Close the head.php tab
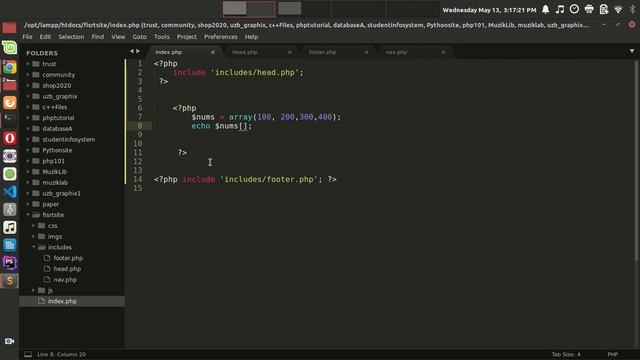Viewport: 640px width, 360px height. (290, 52)
